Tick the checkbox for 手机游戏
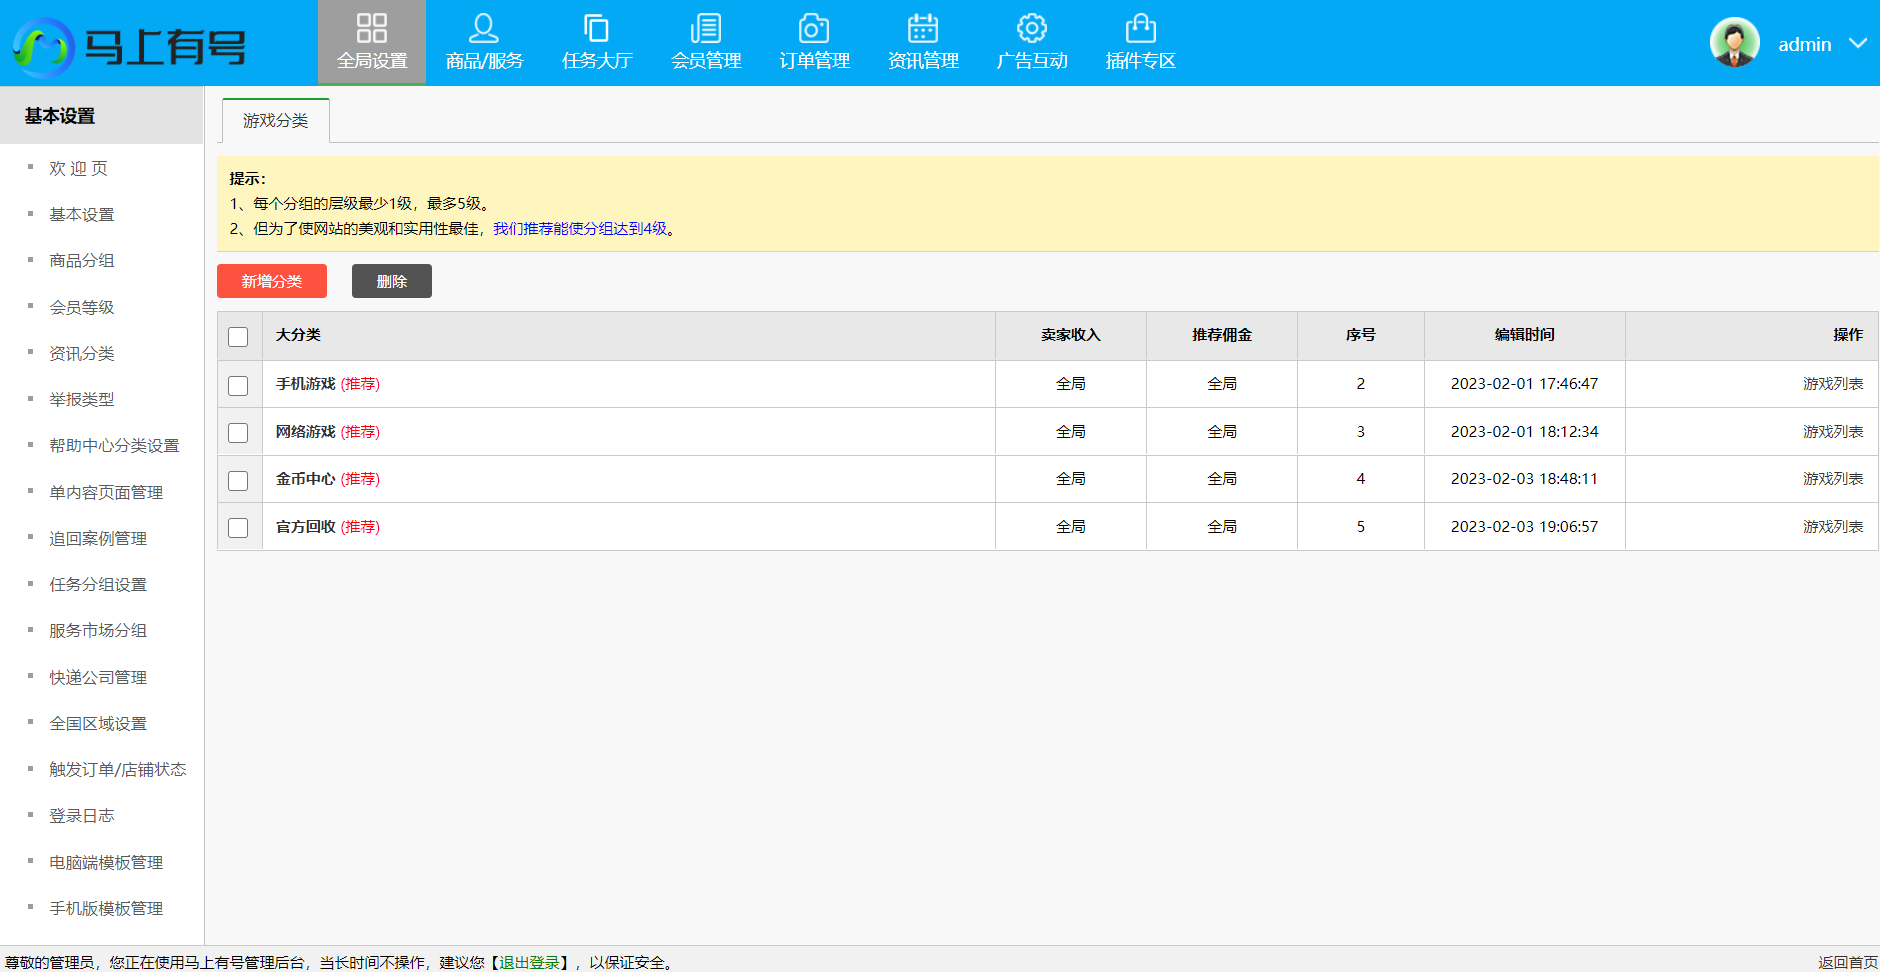The width and height of the screenshot is (1880, 972). (238, 385)
